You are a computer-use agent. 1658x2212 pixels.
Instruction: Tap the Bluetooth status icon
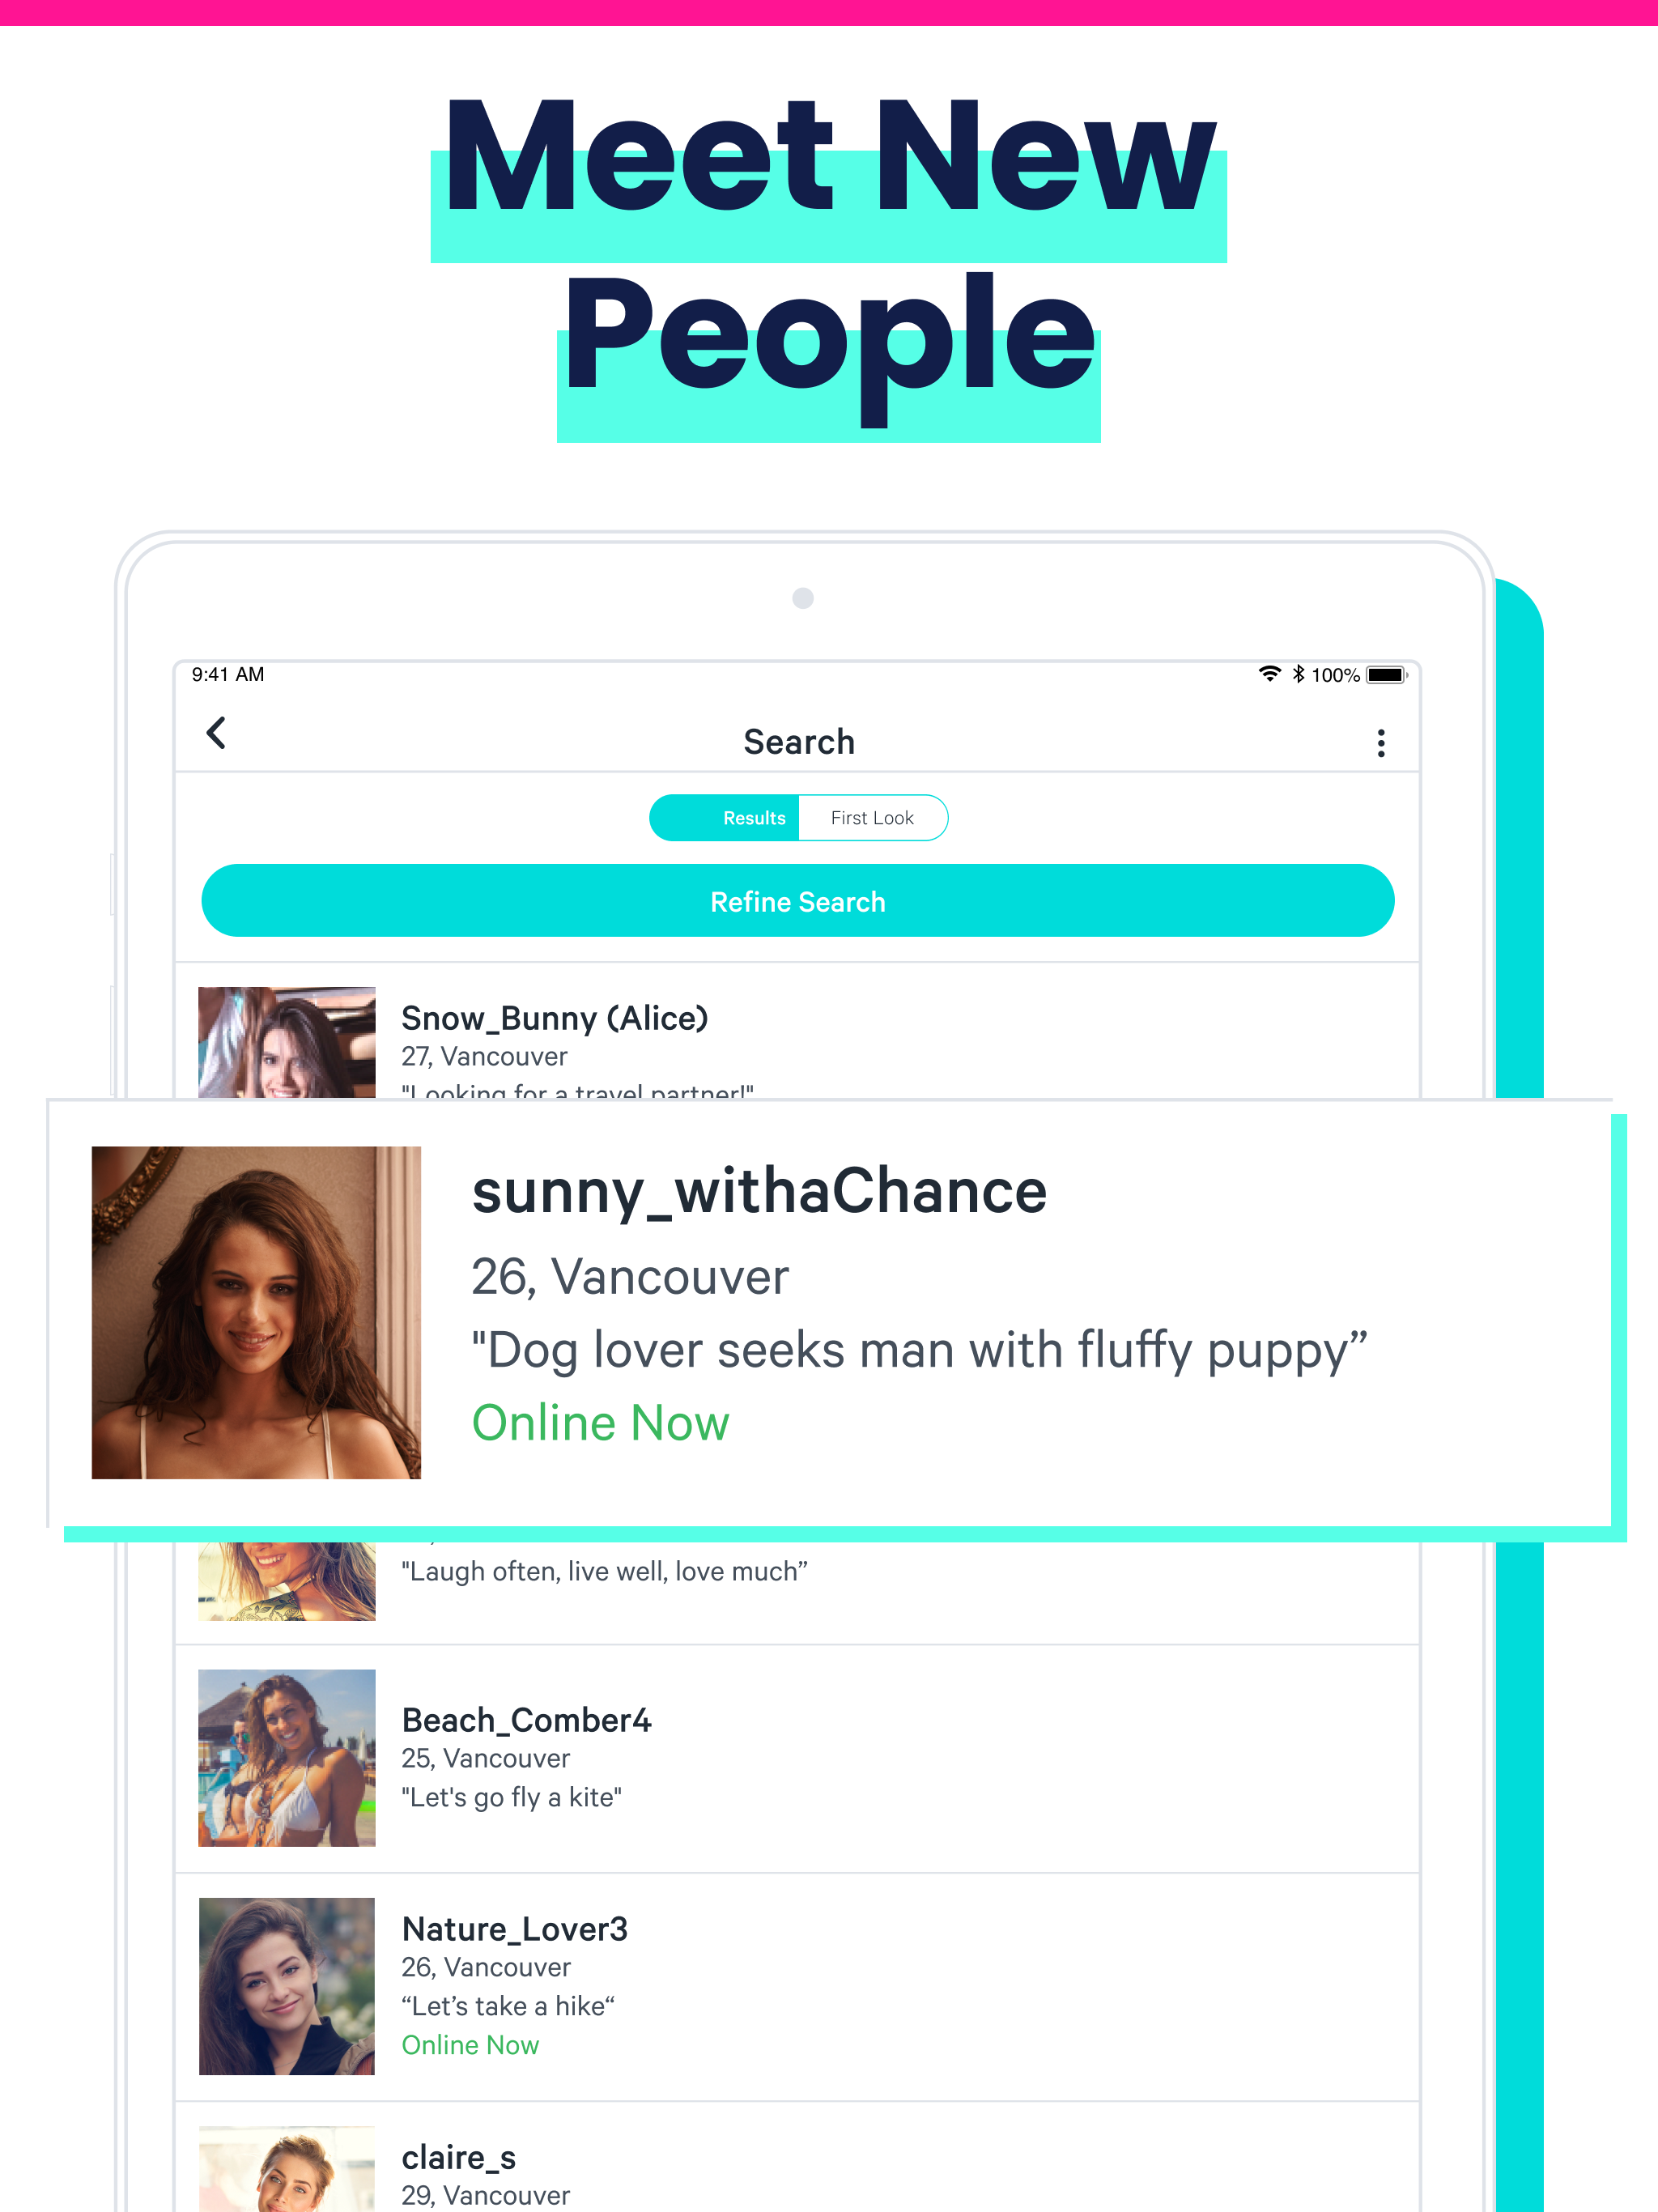1306,678
